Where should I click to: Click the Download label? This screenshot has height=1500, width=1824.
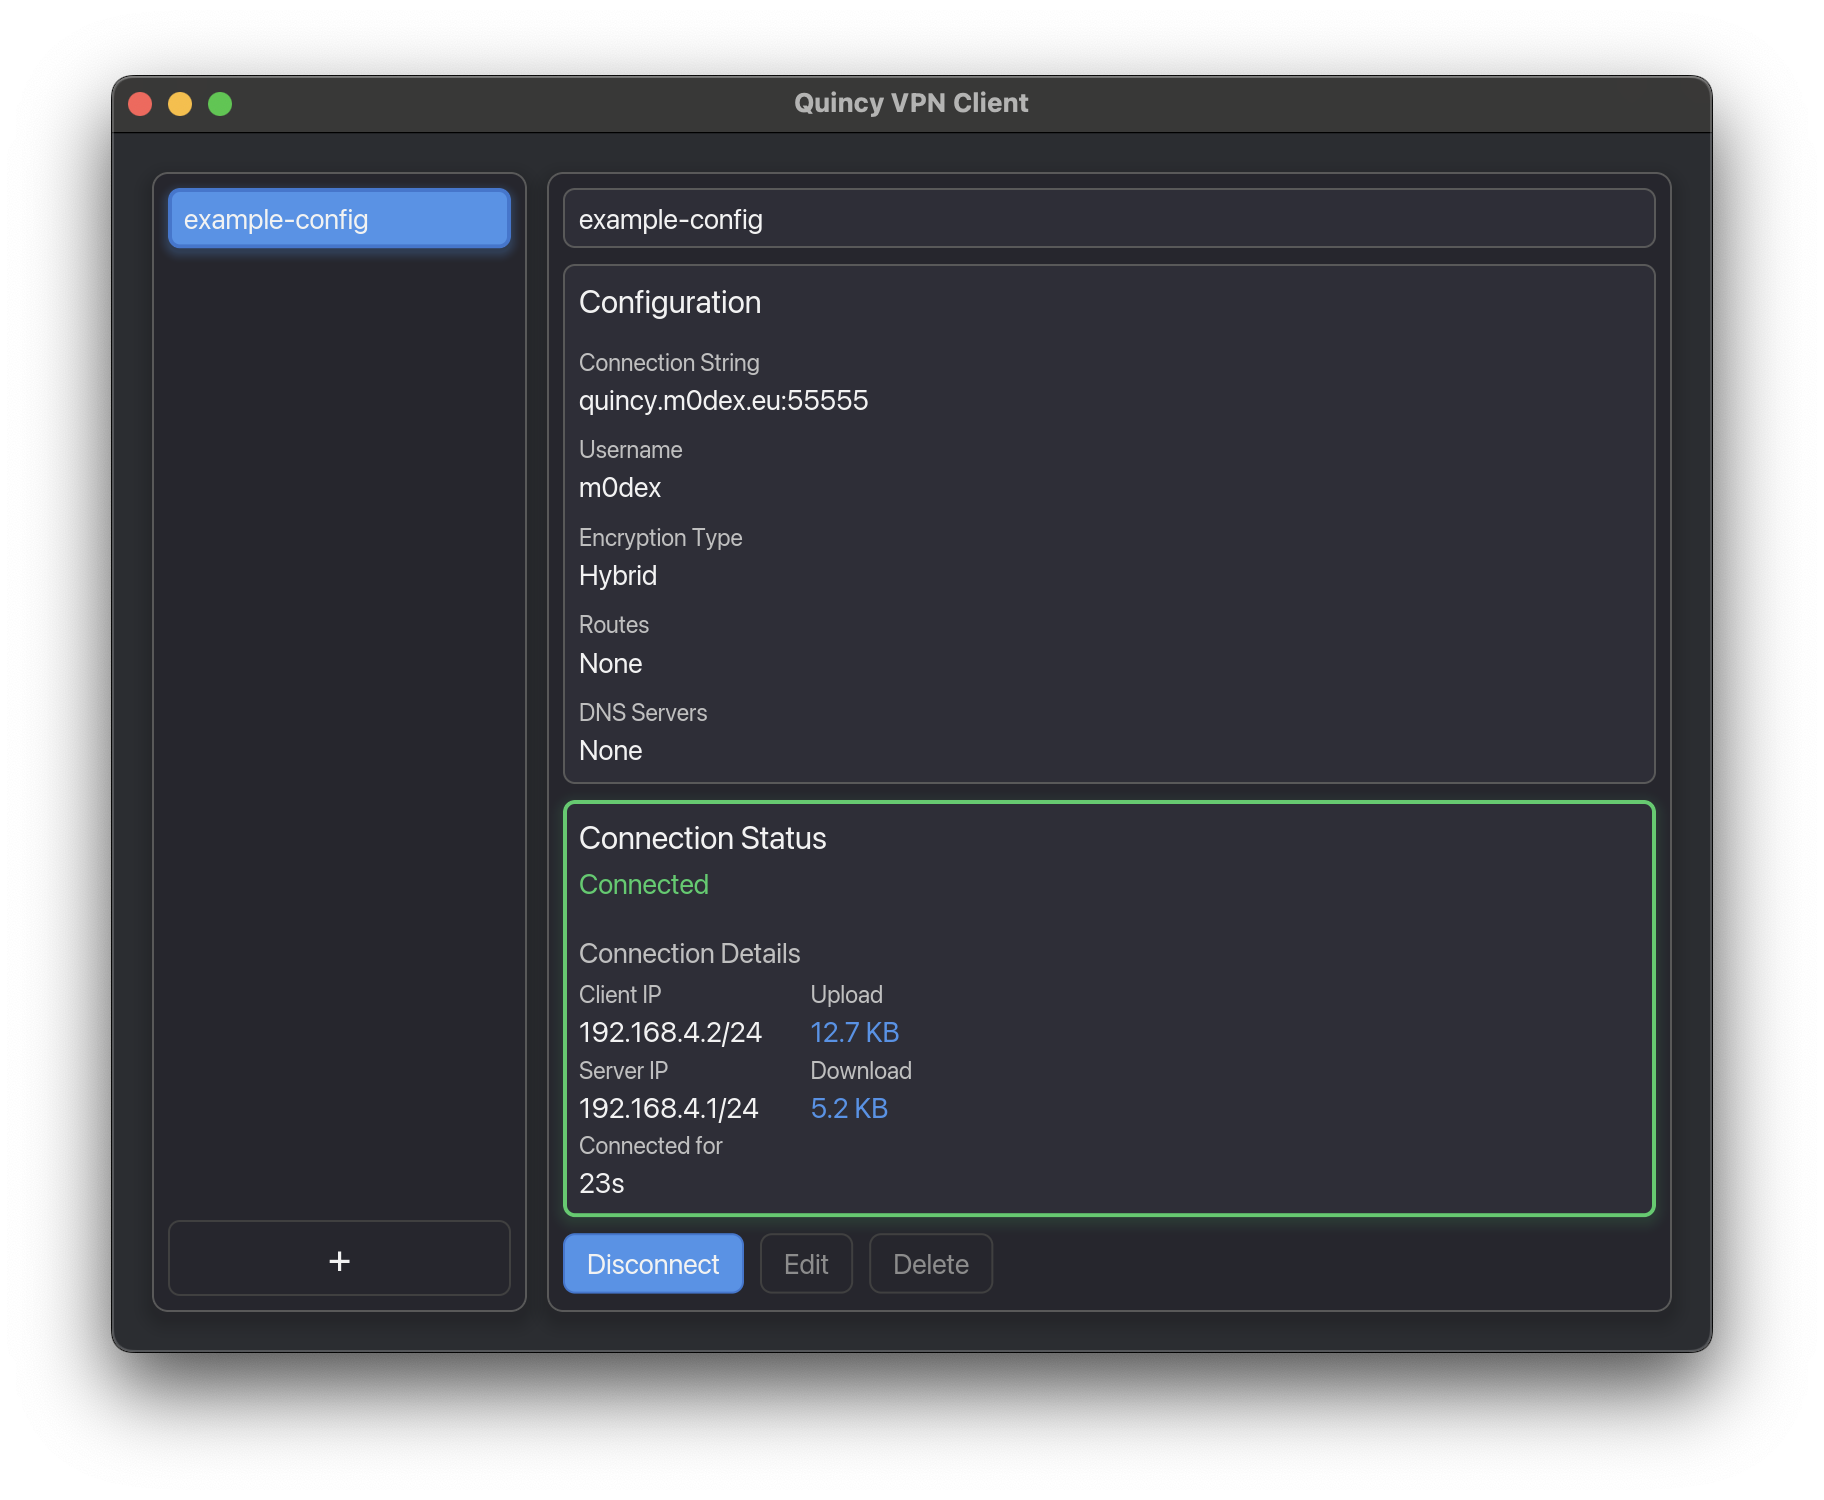pos(861,1071)
